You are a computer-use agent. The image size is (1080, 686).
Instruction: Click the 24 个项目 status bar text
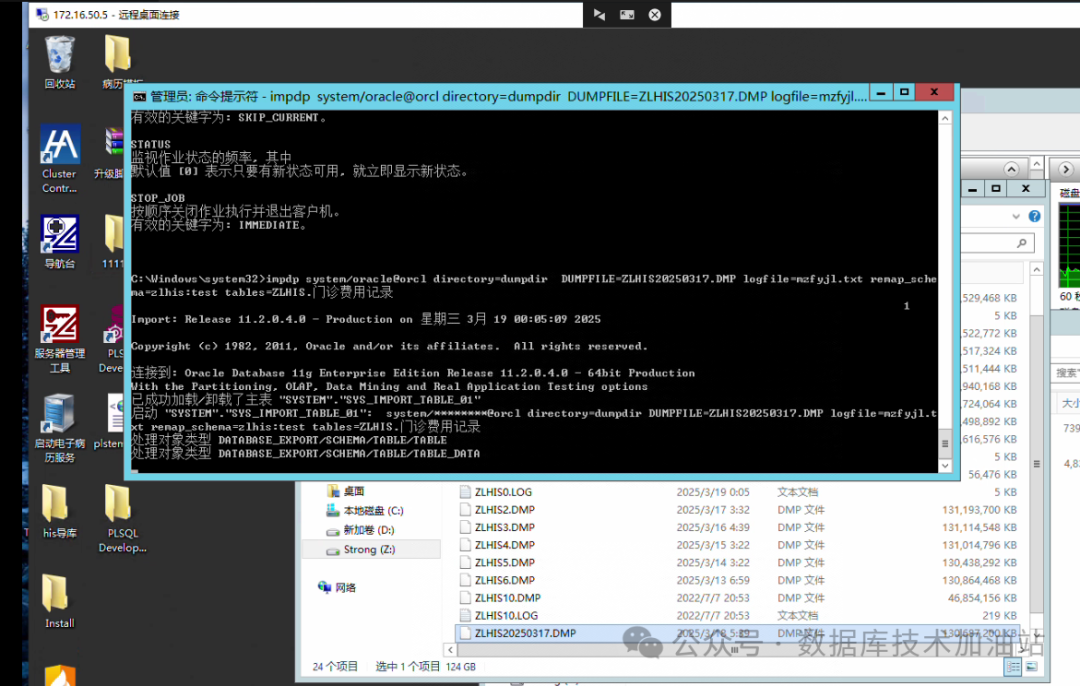335,667
